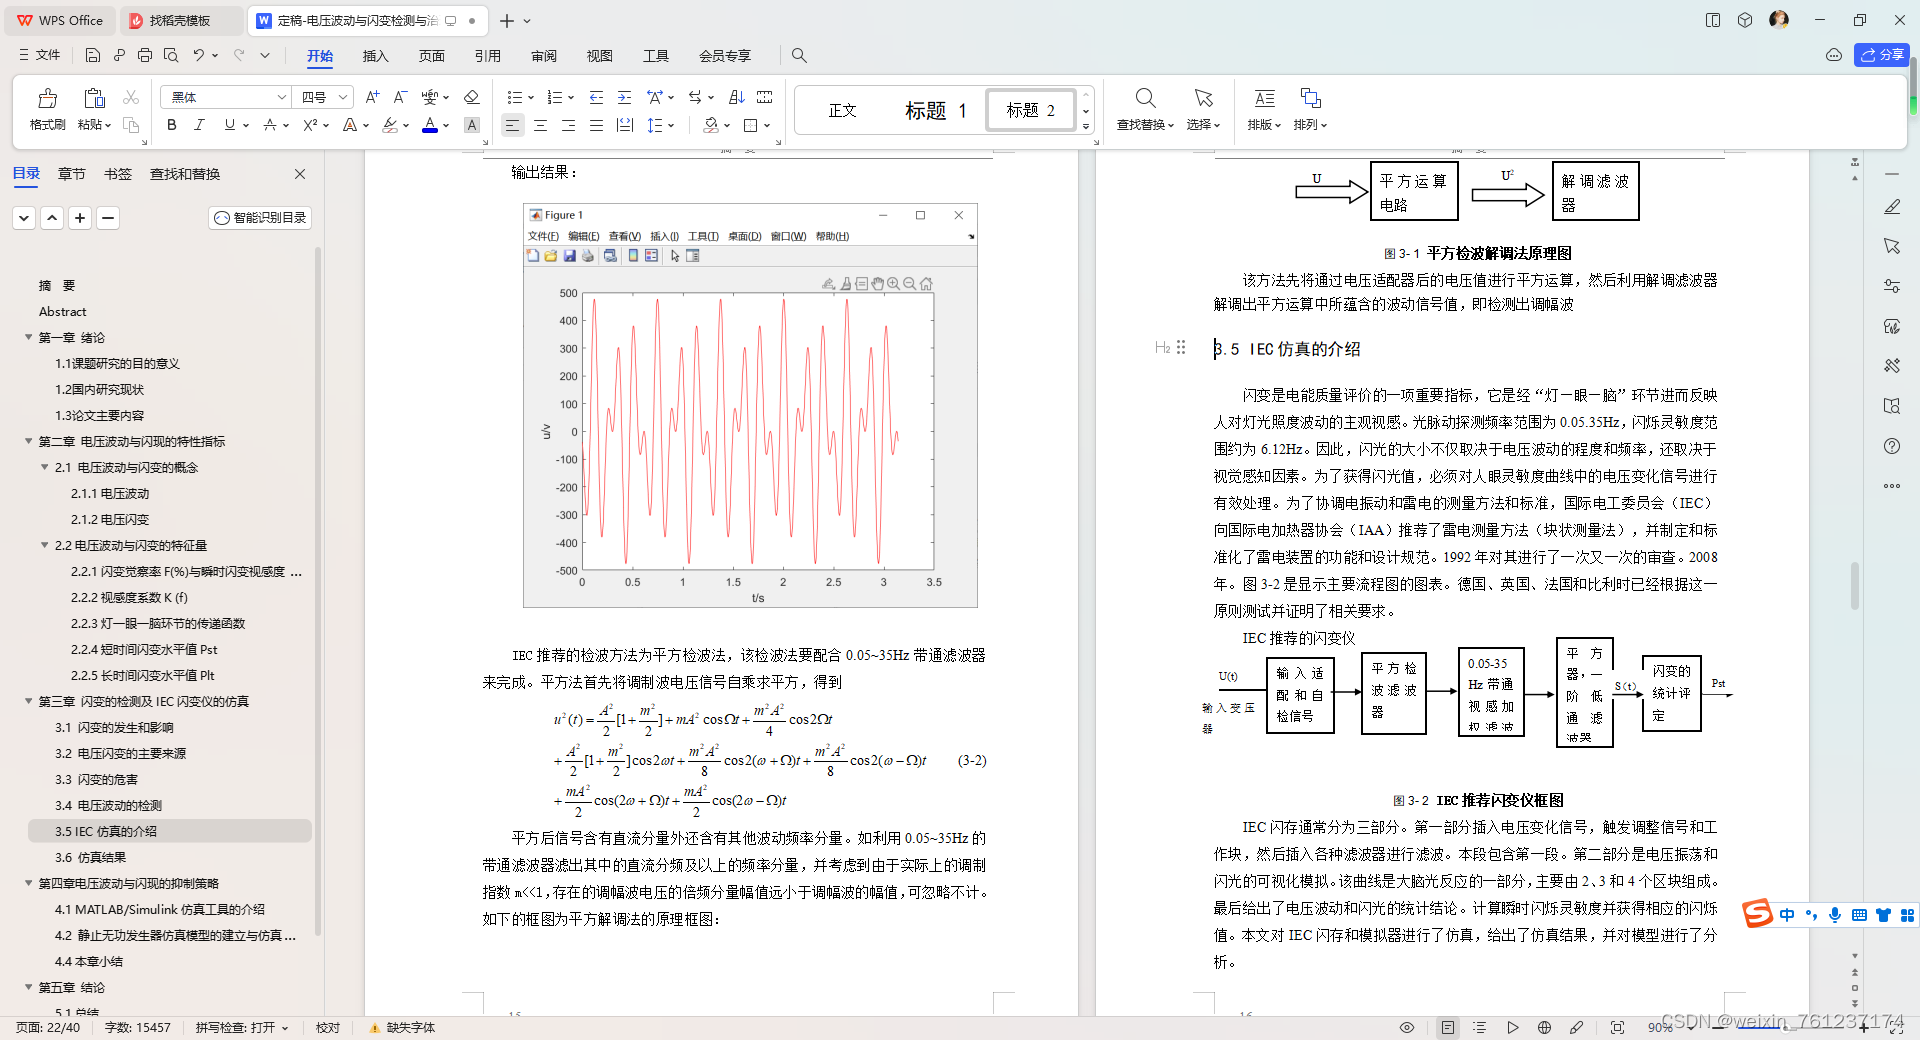
Task: Click the Paste (粘贴) clipboard icon
Action: pyautogui.click(x=94, y=98)
